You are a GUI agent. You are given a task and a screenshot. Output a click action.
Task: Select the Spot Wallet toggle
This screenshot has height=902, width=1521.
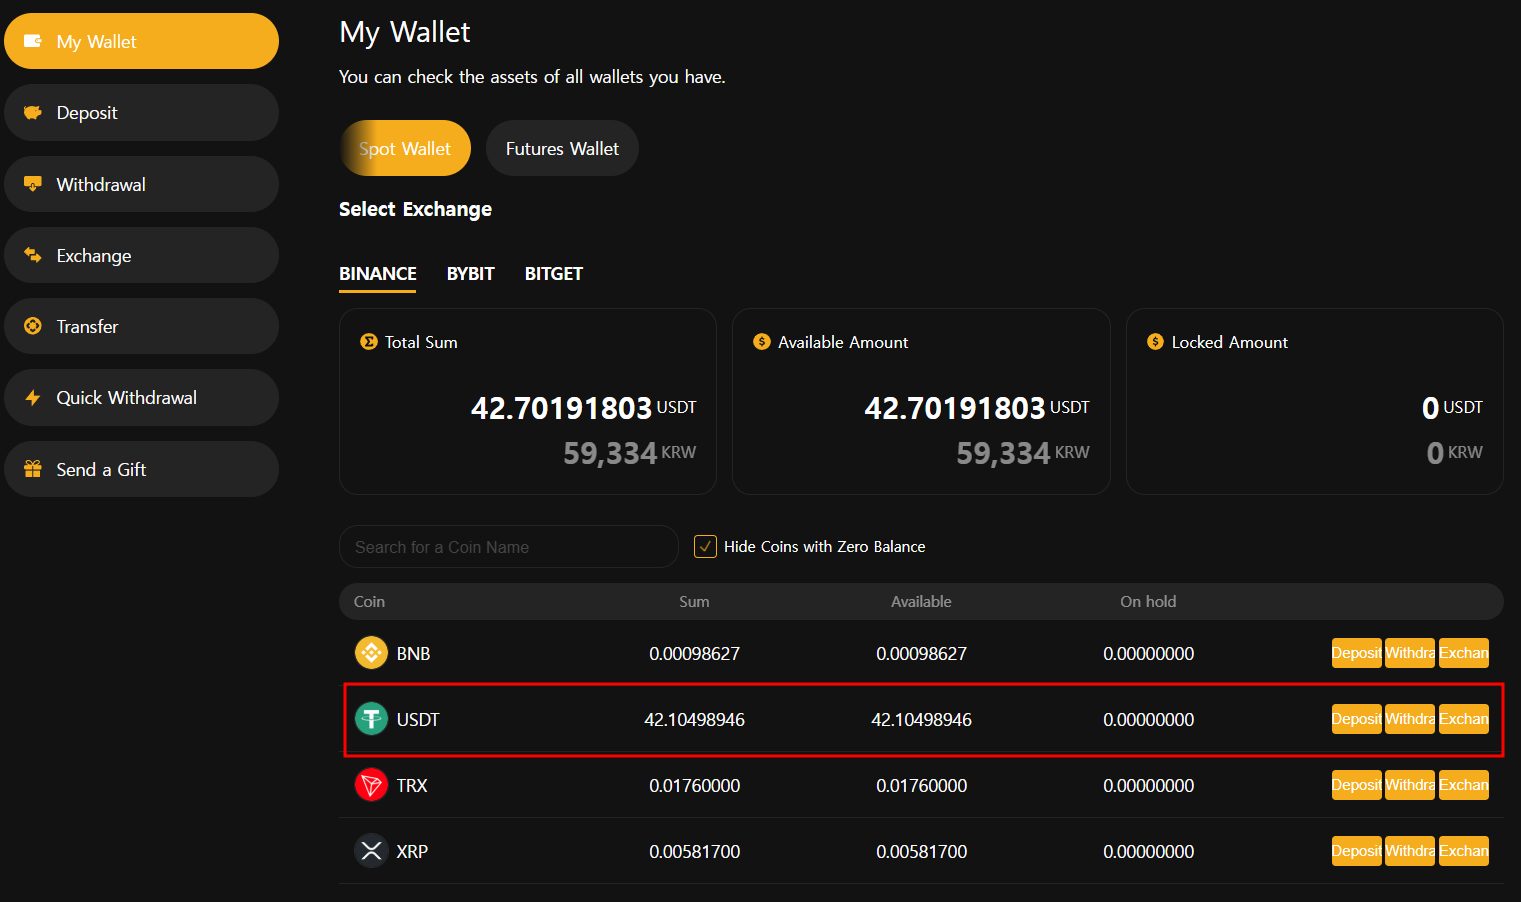coord(405,149)
